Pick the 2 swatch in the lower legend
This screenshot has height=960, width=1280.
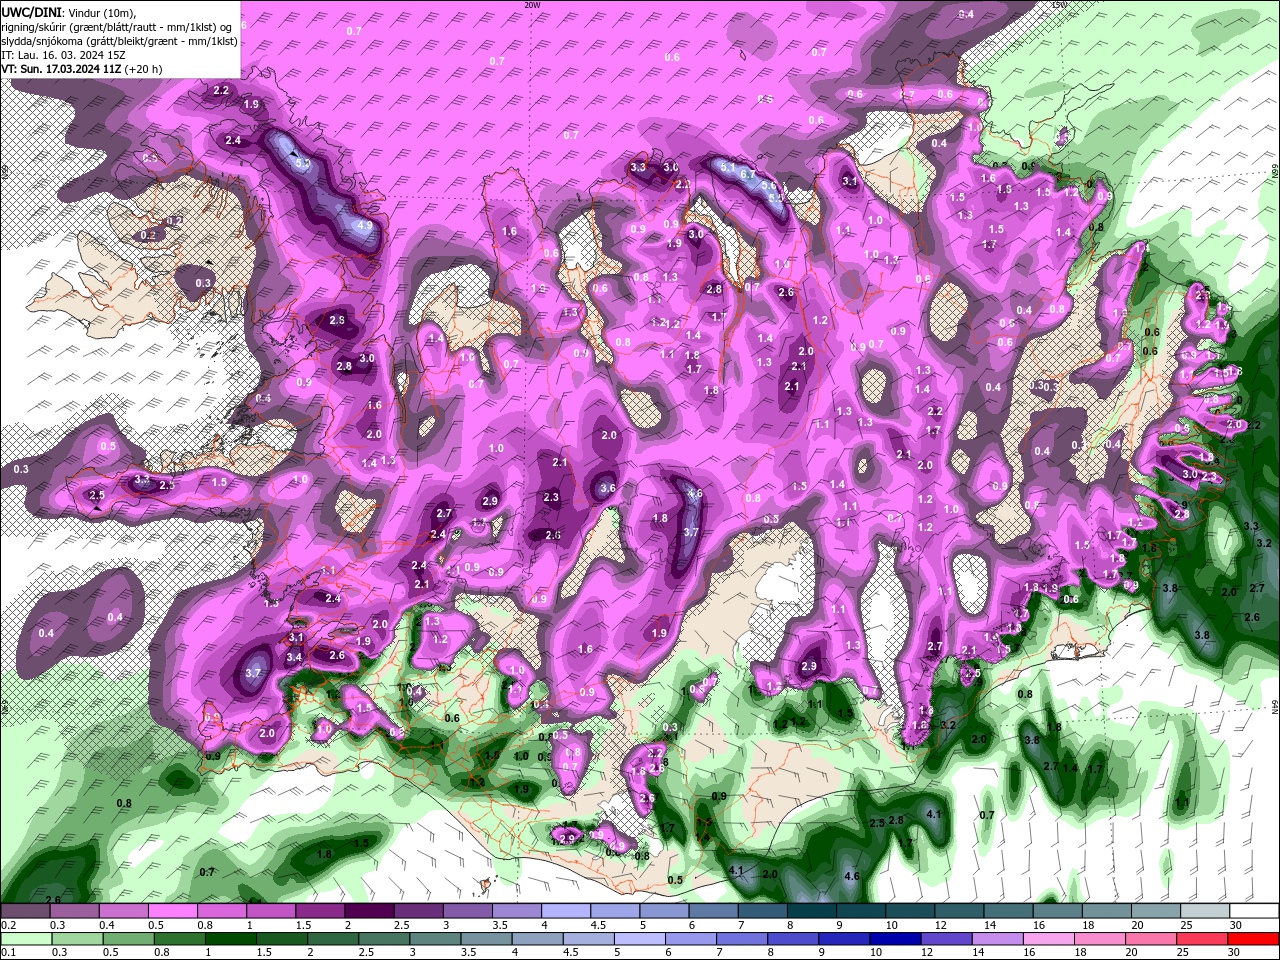tap(333, 939)
